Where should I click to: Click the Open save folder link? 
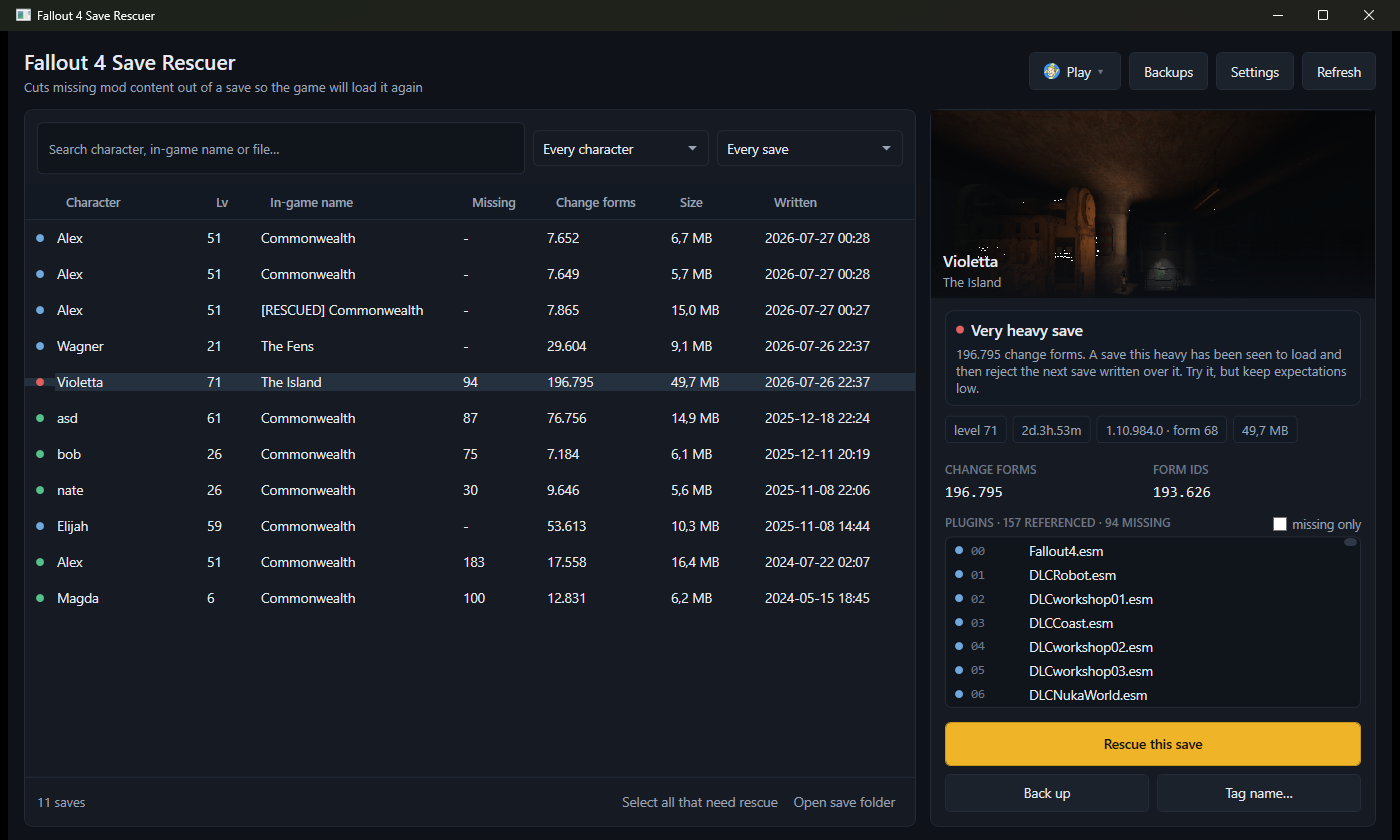(x=845, y=802)
